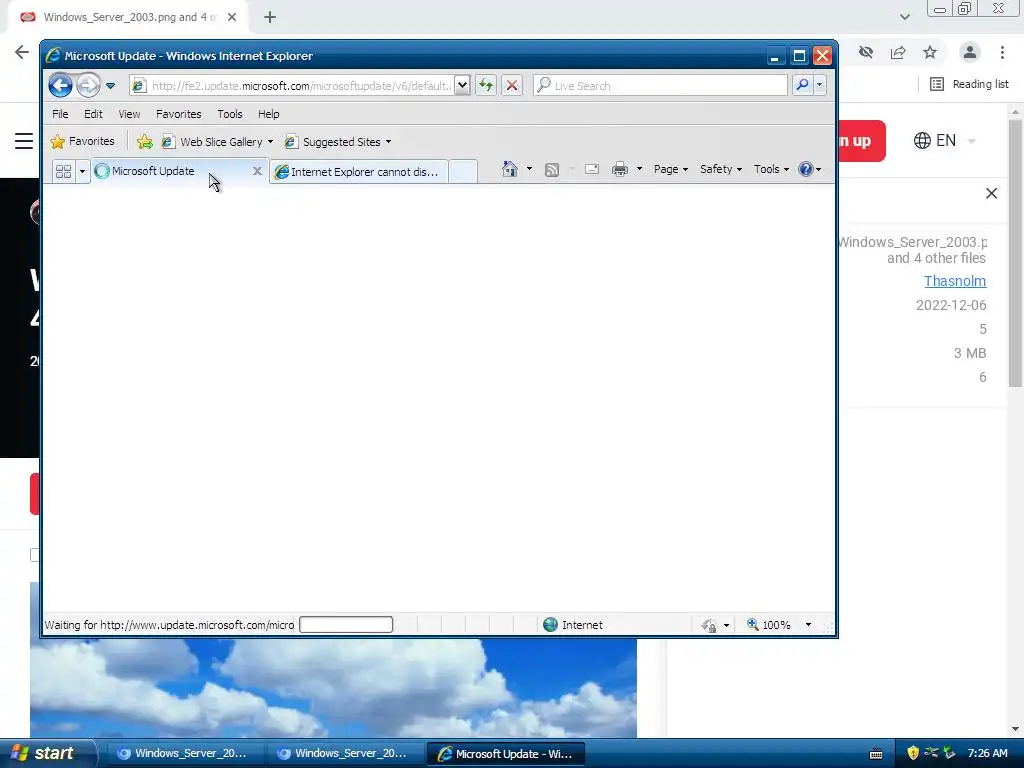Click the blue Help question mark icon
This screenshot has width=1024, height=768.
[x=806, y=169]
